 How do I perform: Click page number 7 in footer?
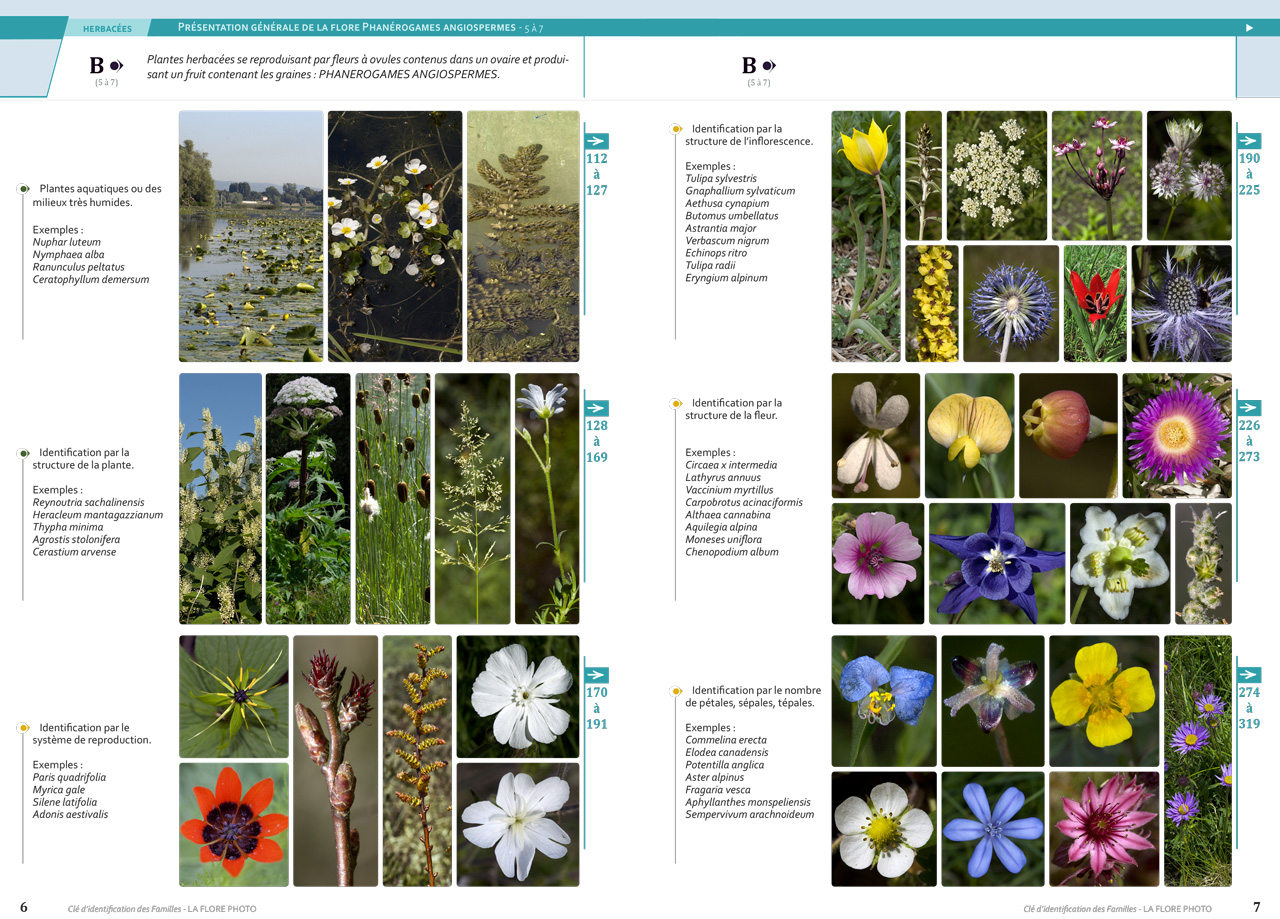(1256, 907)
